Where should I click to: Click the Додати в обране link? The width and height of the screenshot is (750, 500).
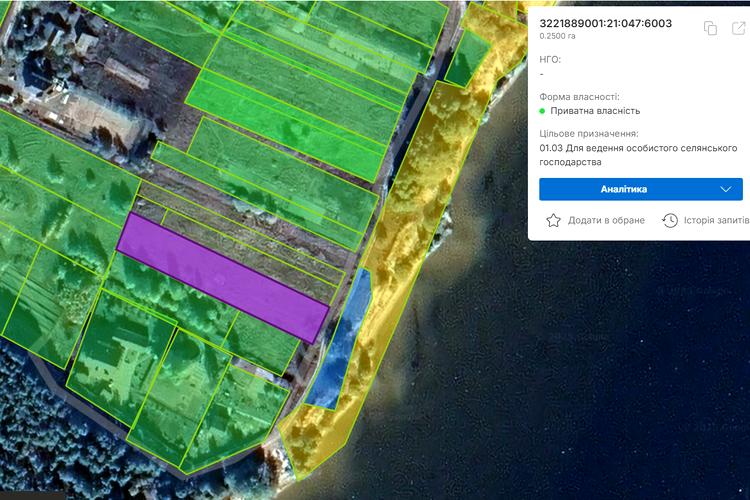(x=606, y=221)
